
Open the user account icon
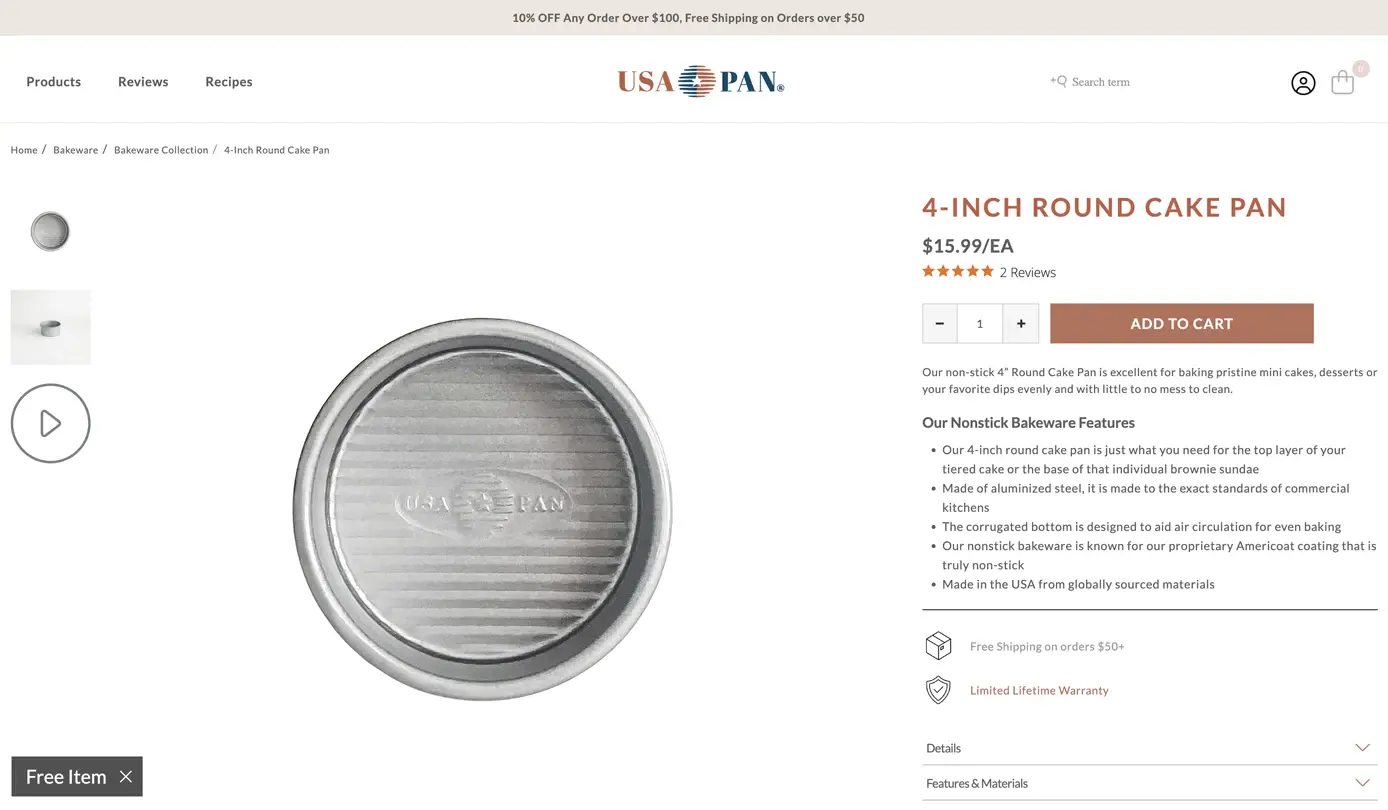[x=1302, y=83]
